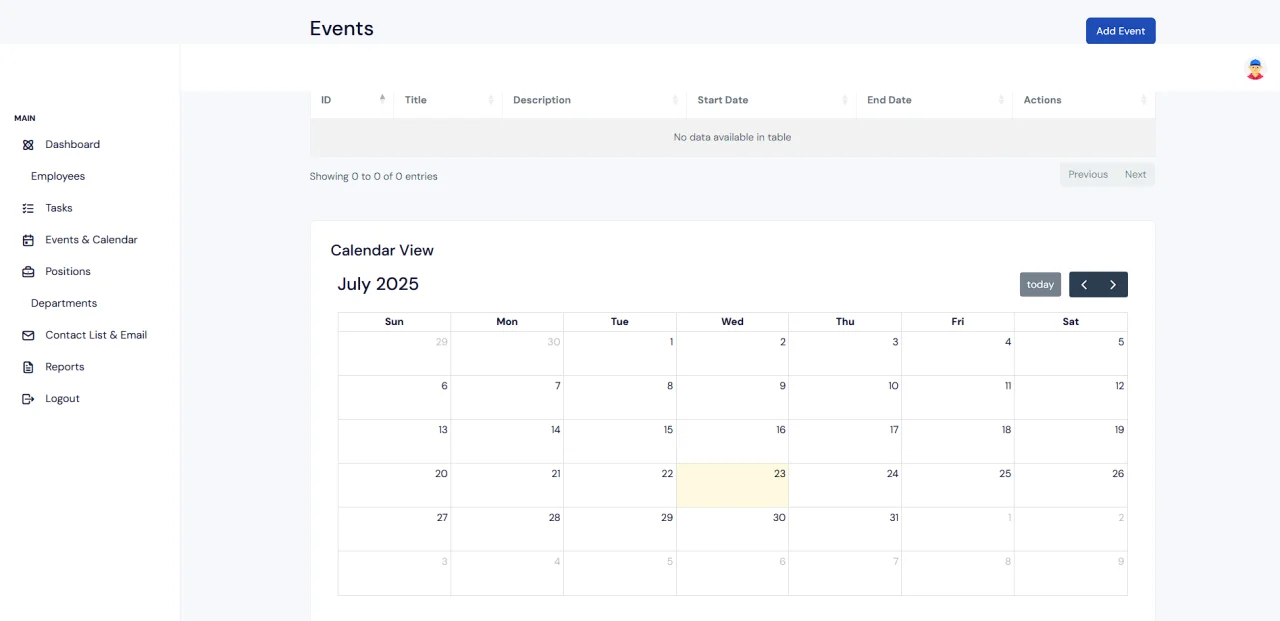Image resolution: width=1280 pixels, height=621 pixels.
Task: Open Departments in sidebar menu
Action: (64, 303)
